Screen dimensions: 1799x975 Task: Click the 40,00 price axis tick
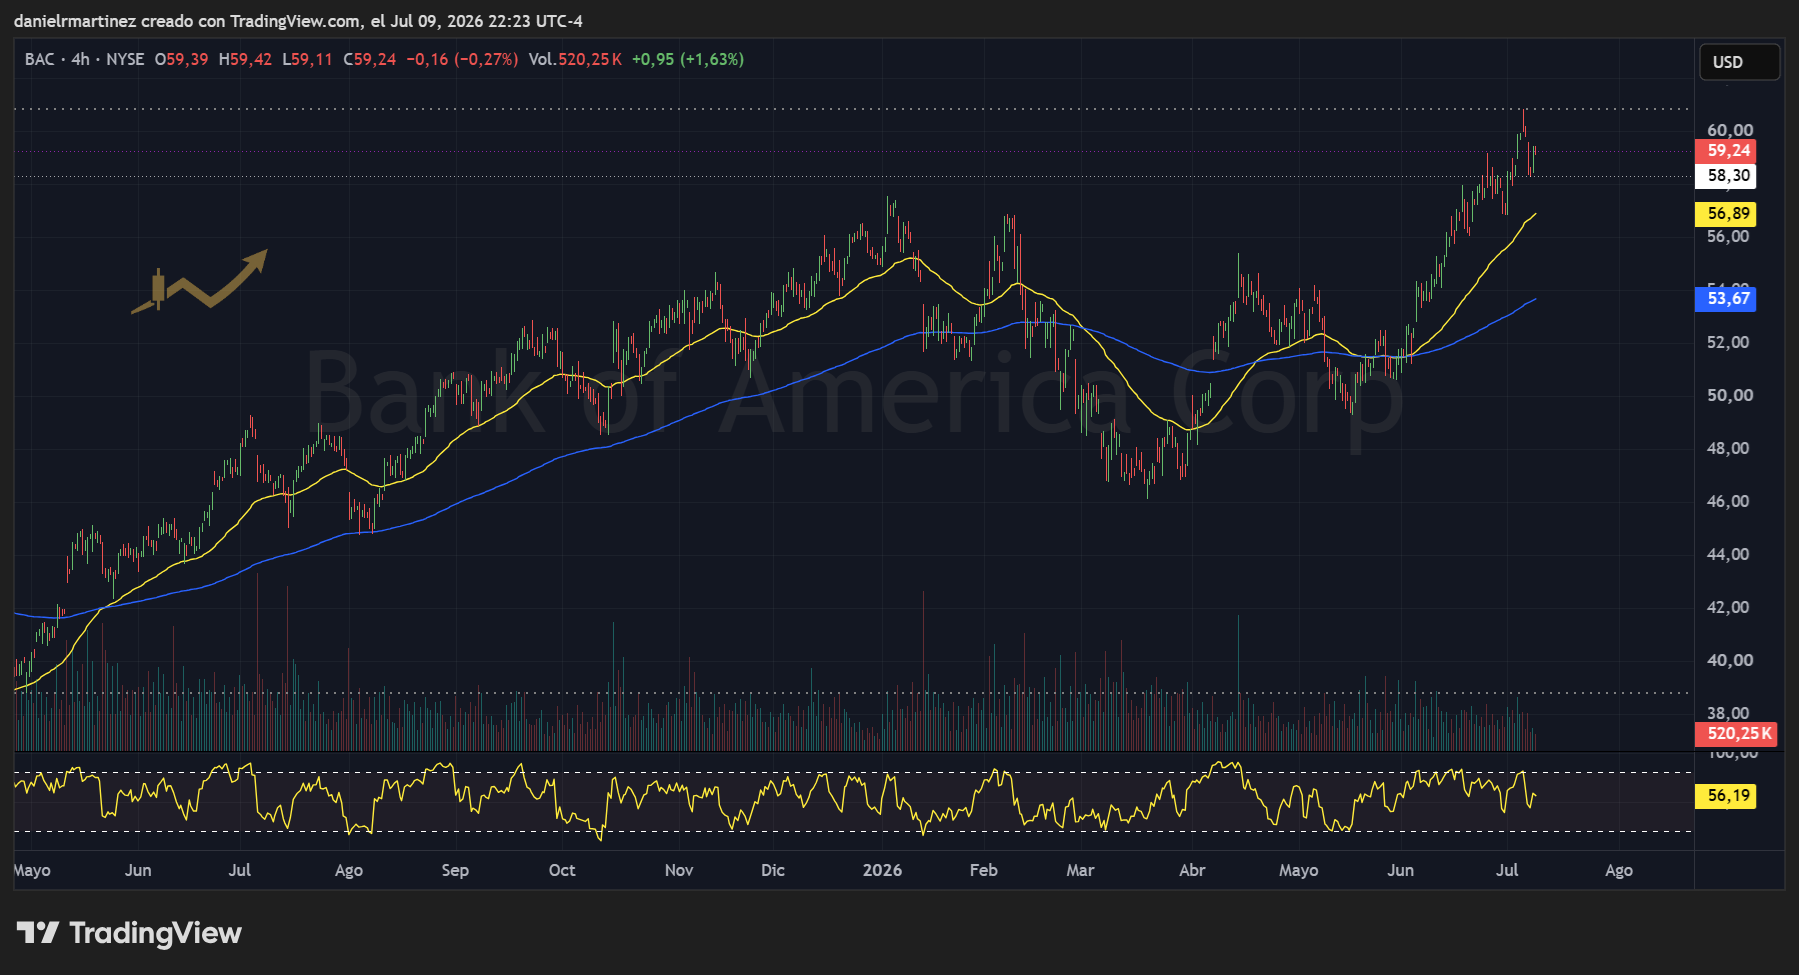(x=1729, y=661)
